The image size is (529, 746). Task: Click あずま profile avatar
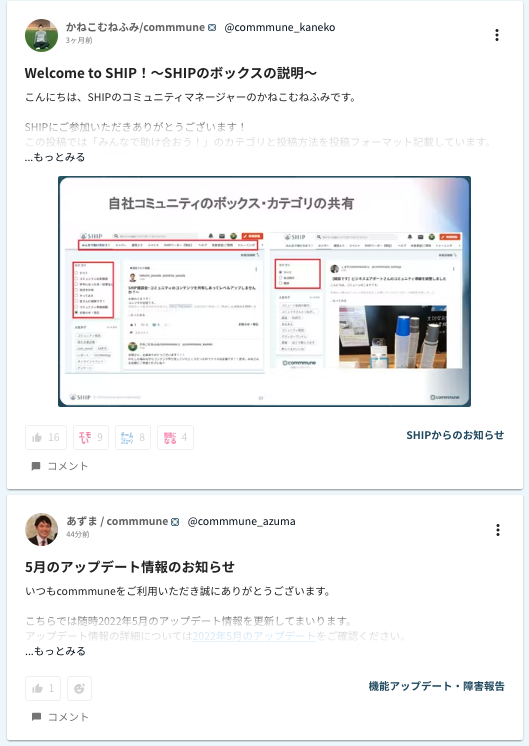point(41,530)
